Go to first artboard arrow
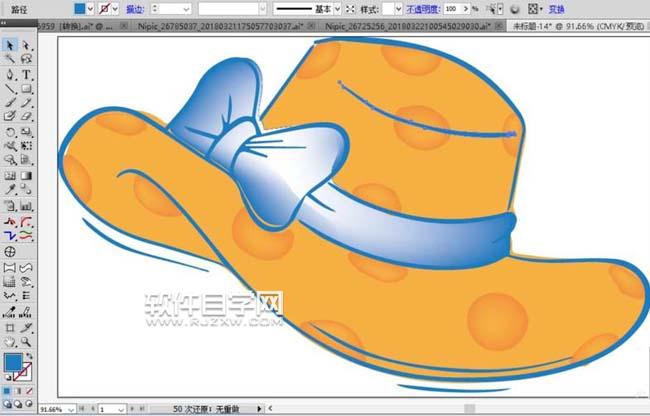This screenshot has height=416, width=650. click(82, 409)
